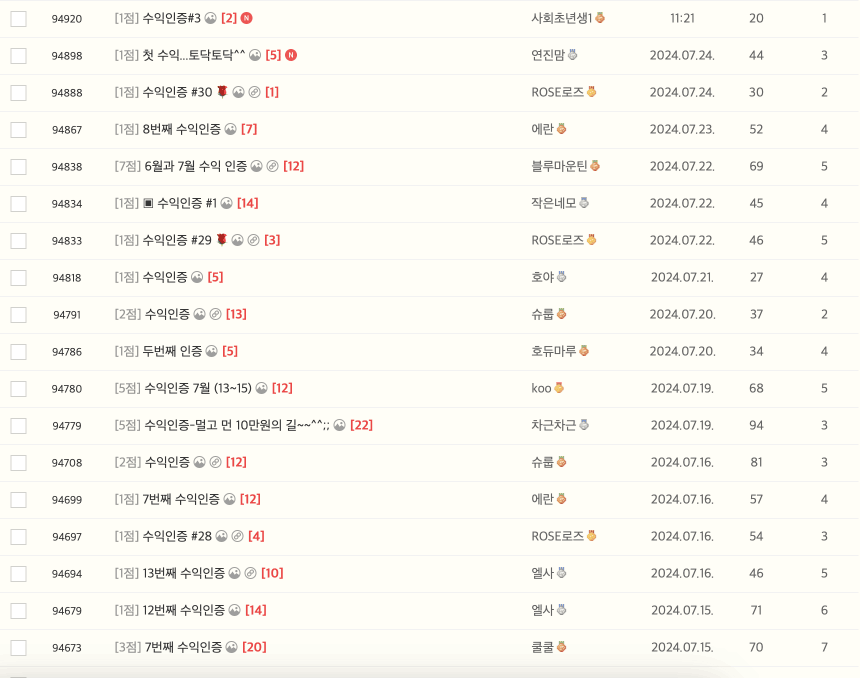Click the N new badge on 수익인증#3
Viewport: 860px width, 678px height.
(248, 19)
